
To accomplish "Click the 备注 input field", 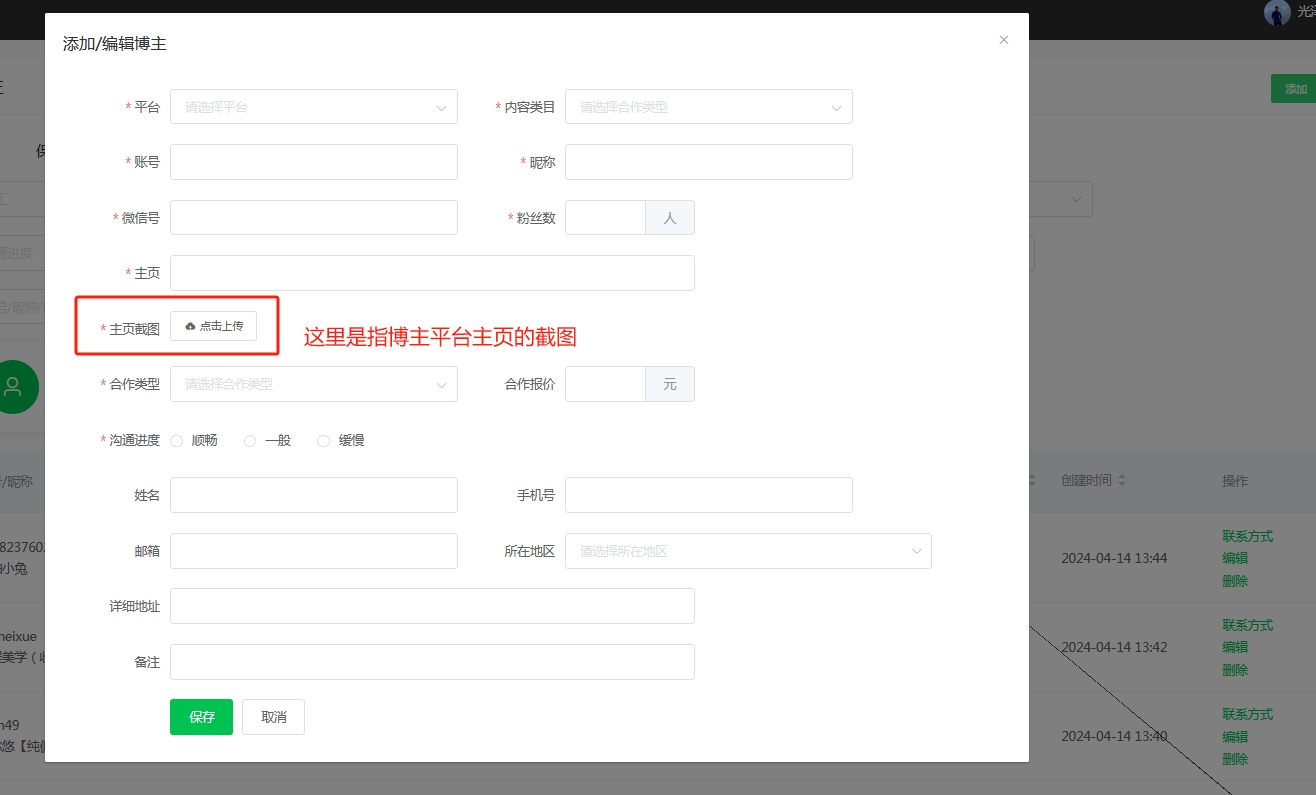I will click(x=432, y=662).
